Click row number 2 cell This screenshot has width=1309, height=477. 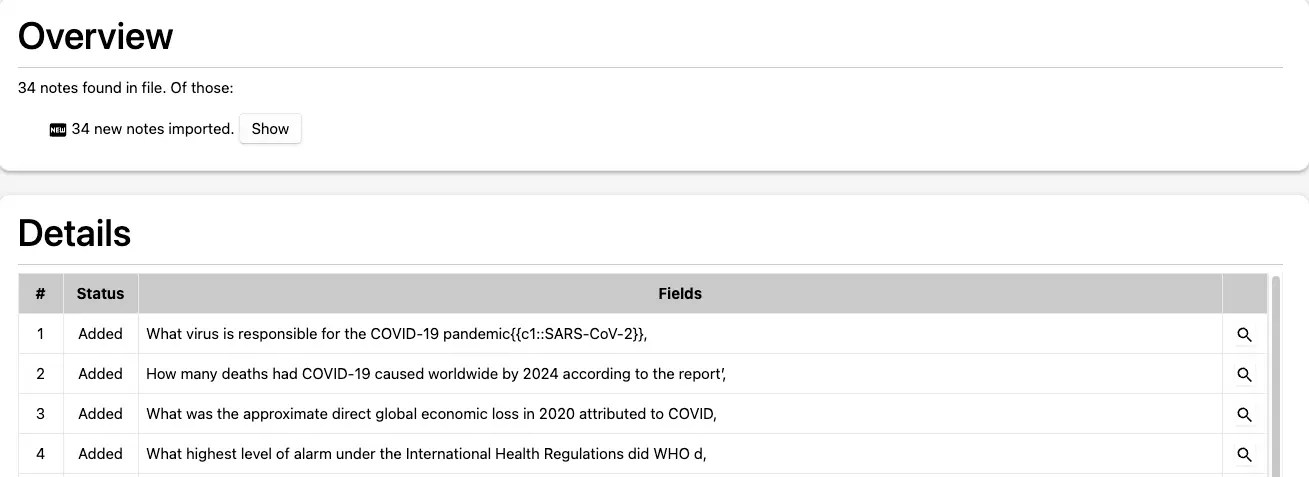point(41,374)
